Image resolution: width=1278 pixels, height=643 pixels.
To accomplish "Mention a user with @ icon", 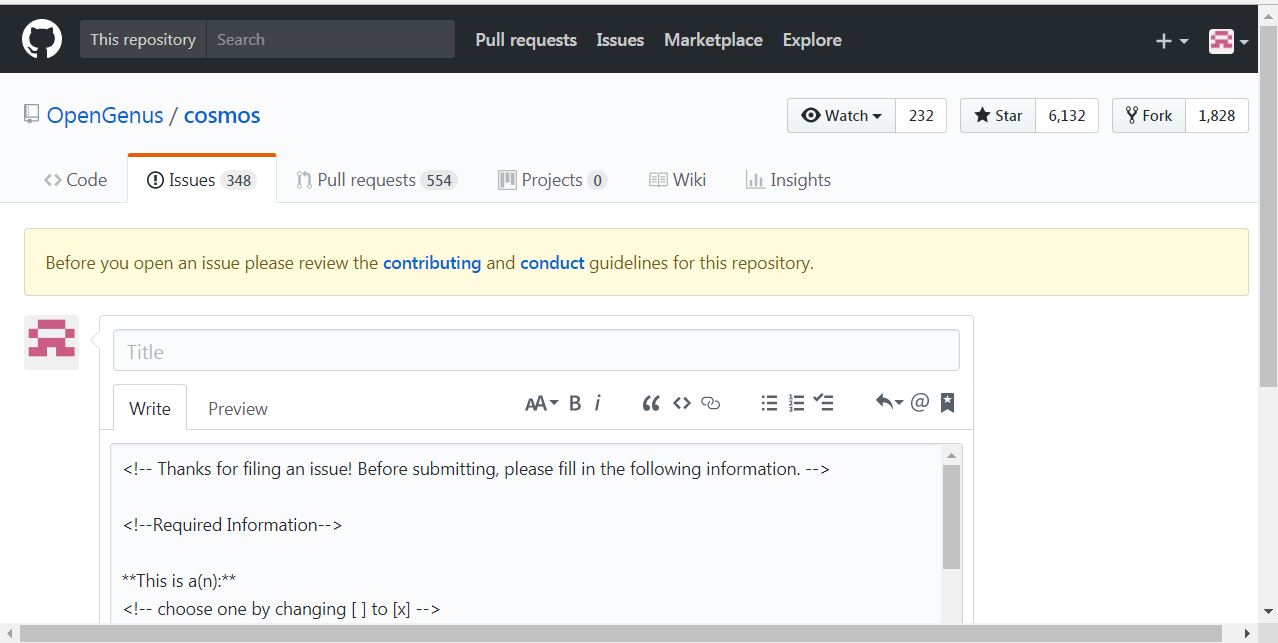I will (x=920, y=403).
